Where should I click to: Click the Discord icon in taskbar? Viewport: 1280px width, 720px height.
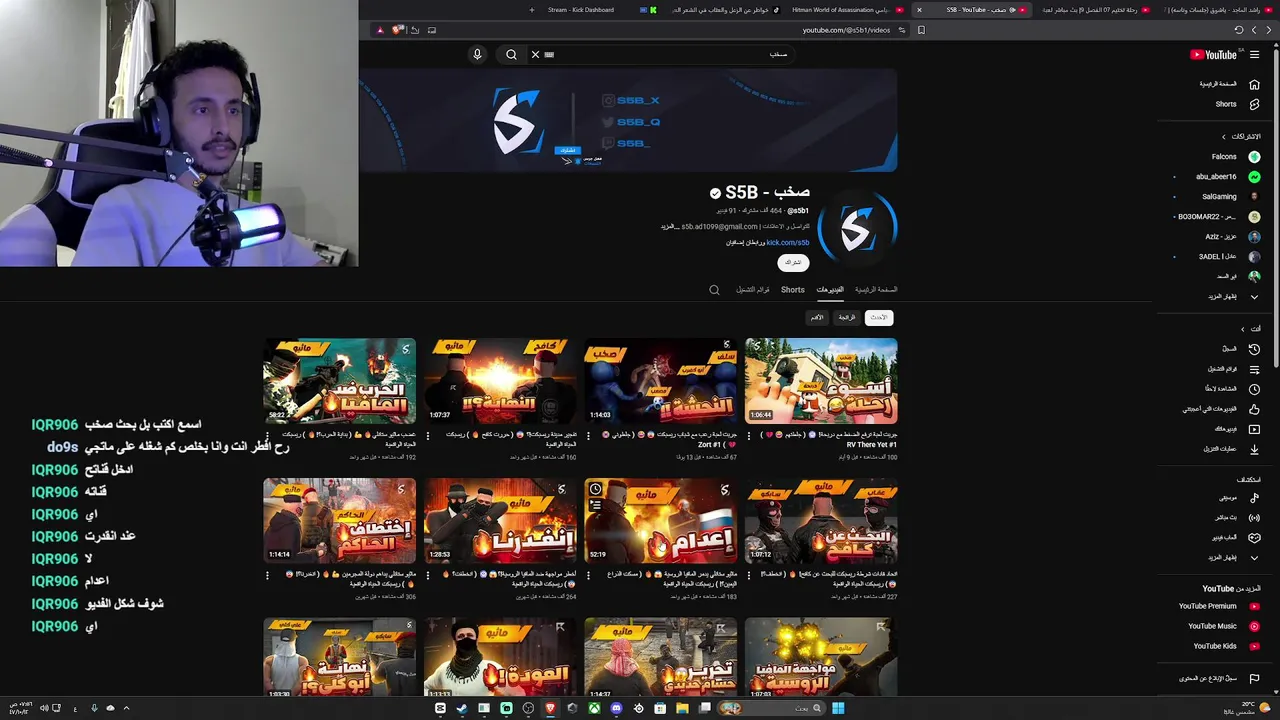616,708
